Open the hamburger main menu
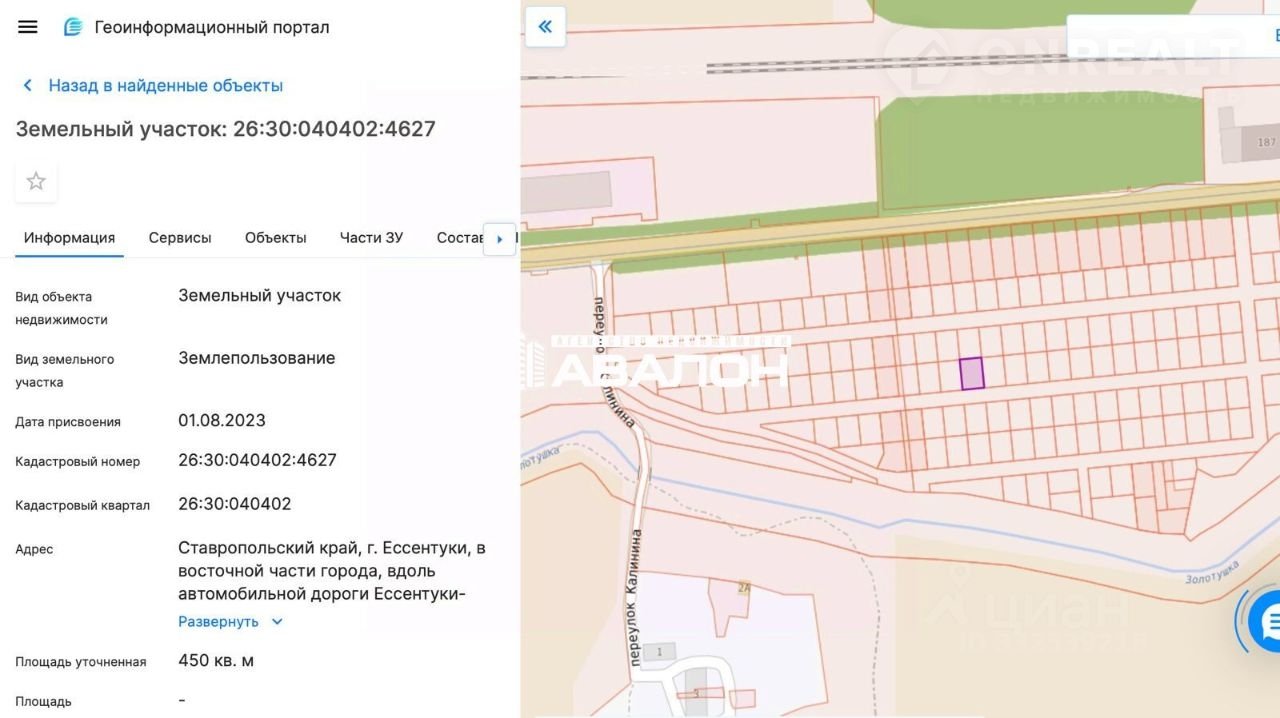The image size is (1280, 718). [28, 27]
